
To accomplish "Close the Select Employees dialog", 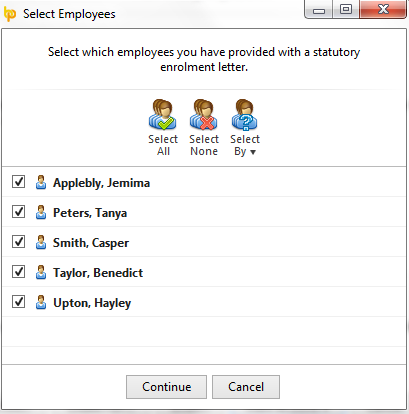I will point(383,9).
